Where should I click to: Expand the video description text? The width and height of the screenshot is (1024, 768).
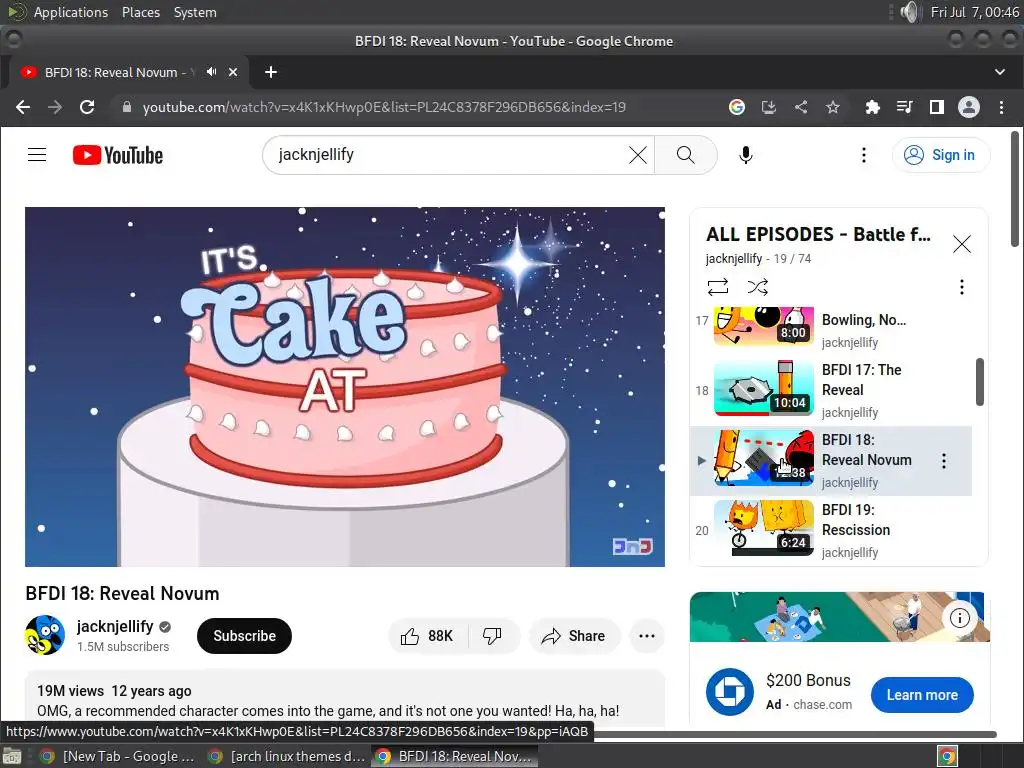pyautogui.click(x=345, y=699)
